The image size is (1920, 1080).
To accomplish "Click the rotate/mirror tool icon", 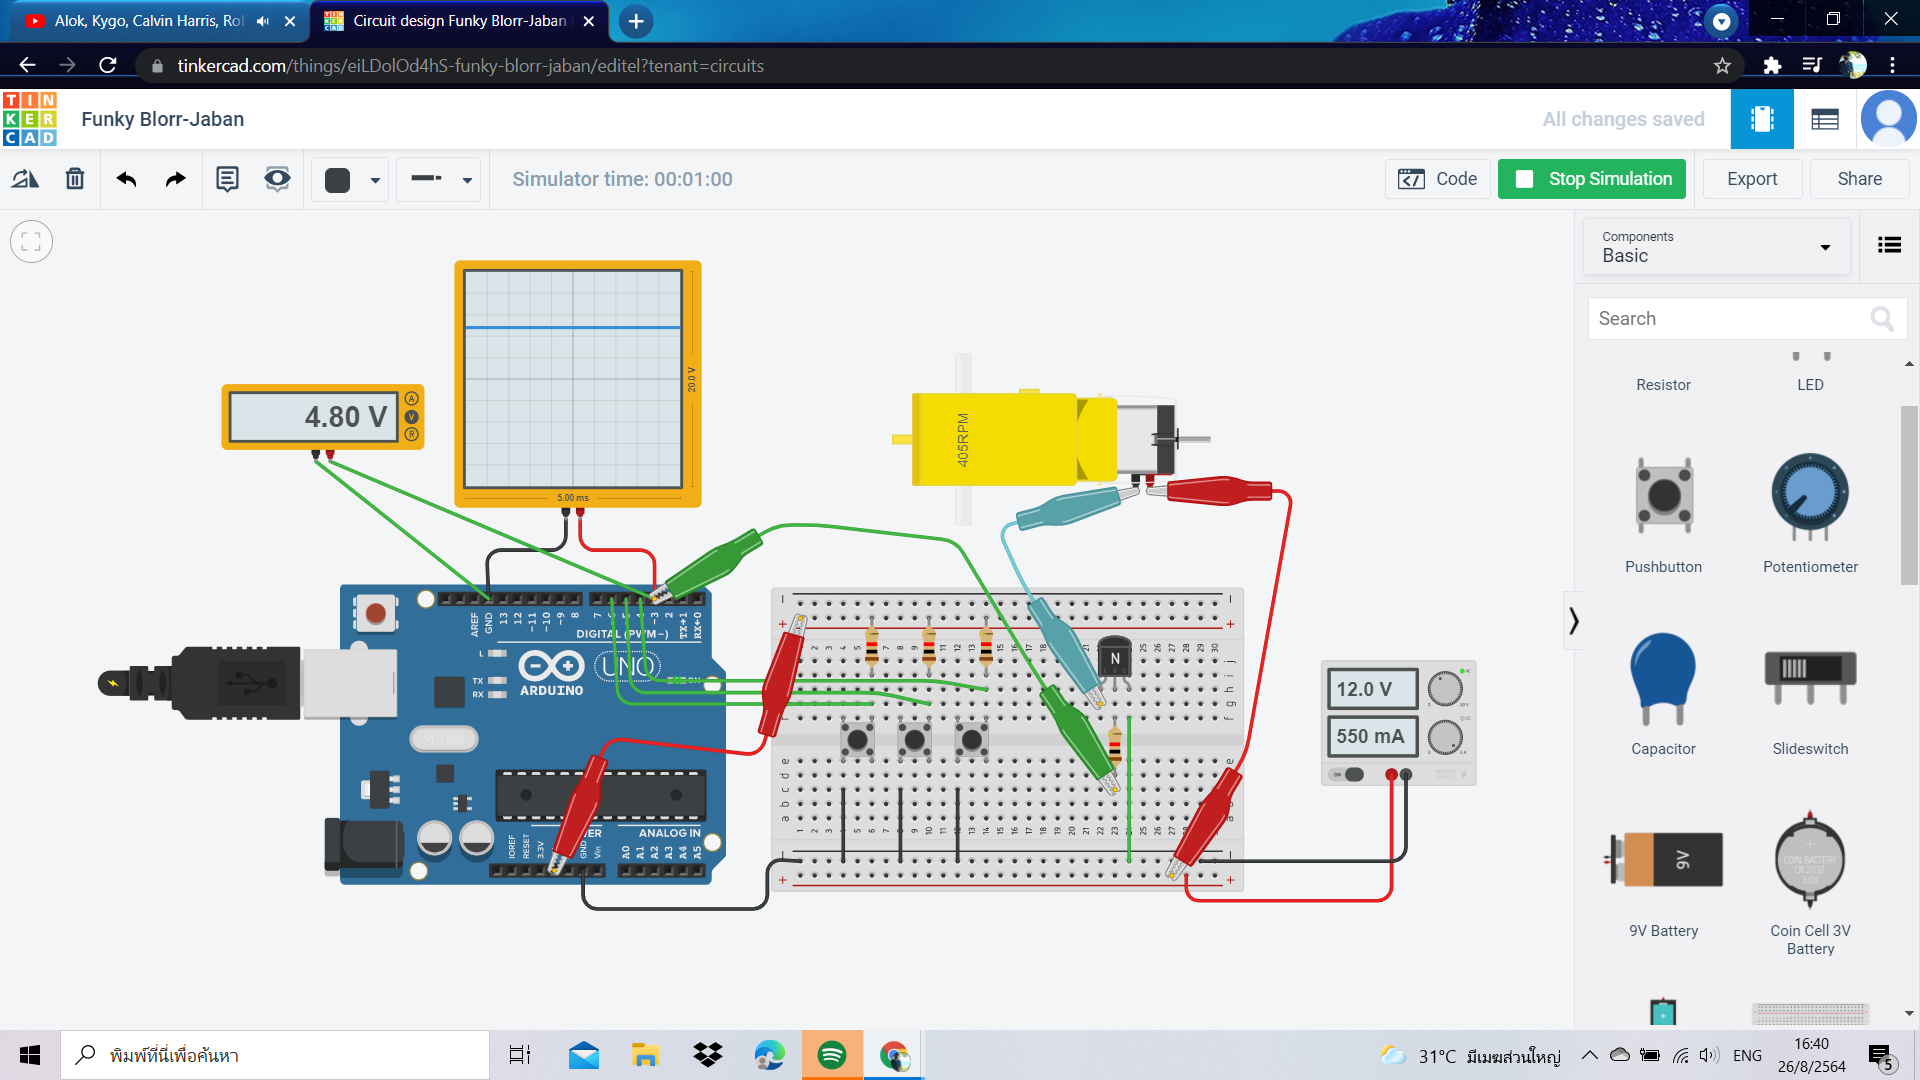I will tap(25, 179).
